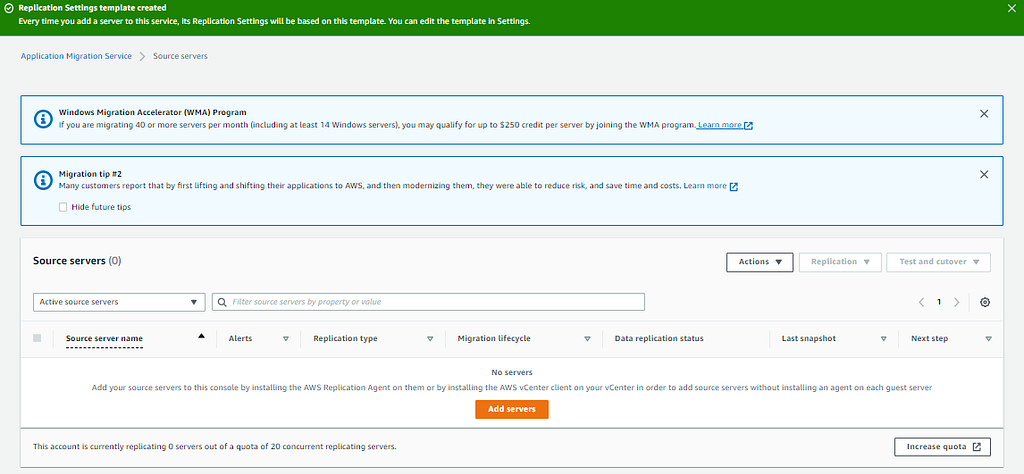Click the Replication type column header label
This screenshot has height=474, width=1024.
(345, 338)
